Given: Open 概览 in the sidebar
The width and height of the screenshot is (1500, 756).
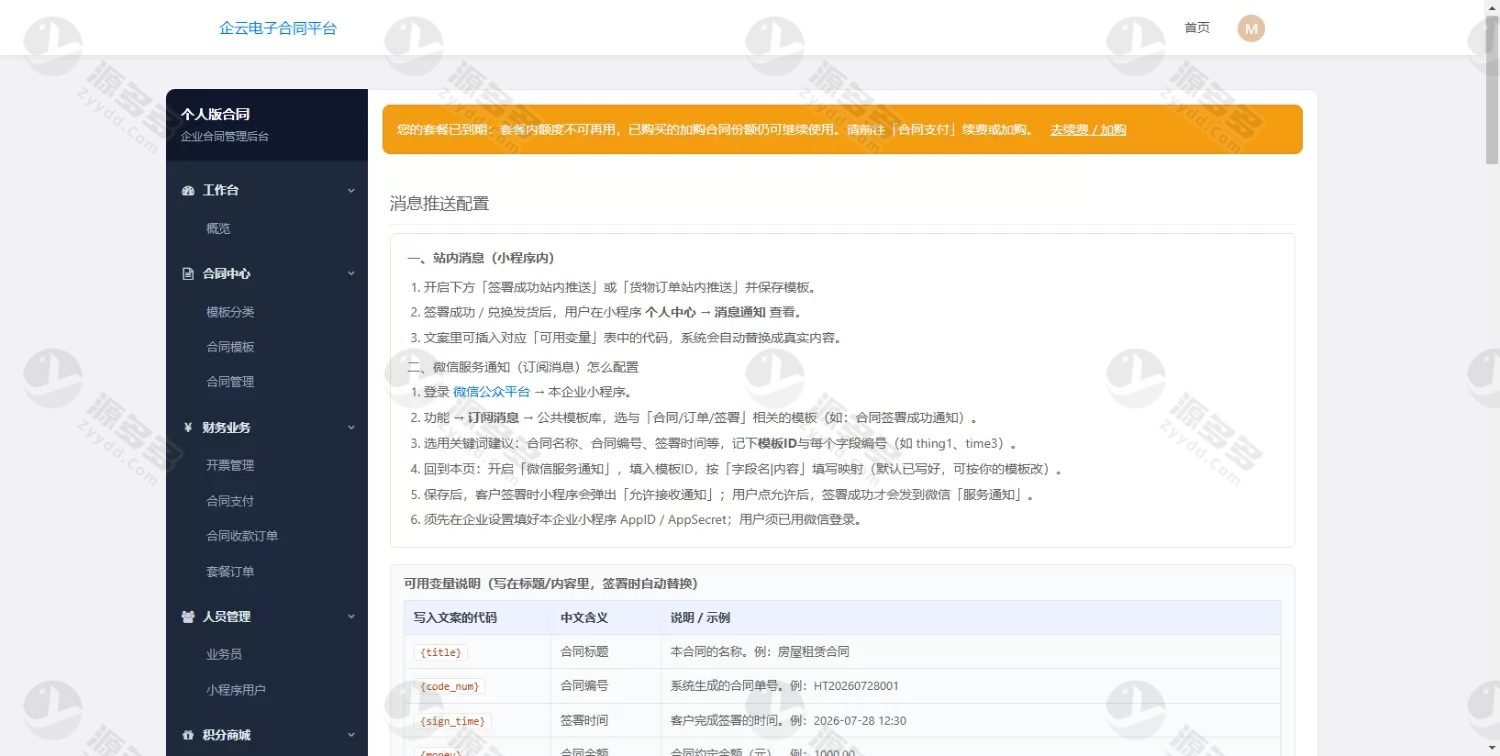Looking at the screenshot, I should tap(218, 228).
